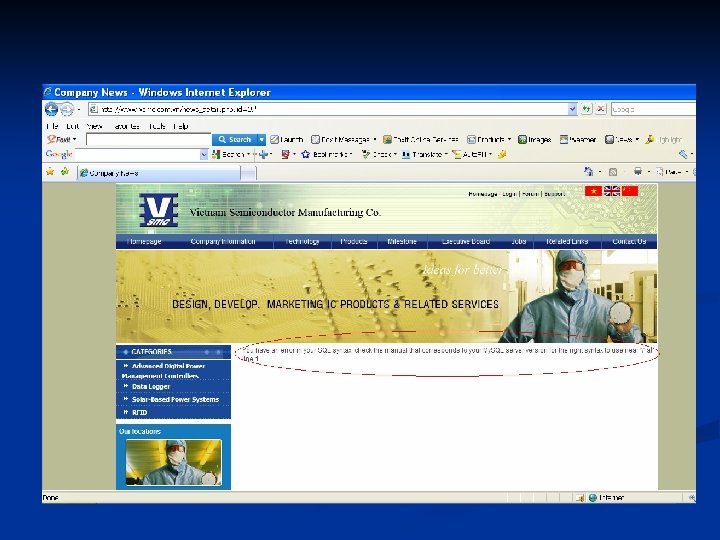Screen dimensions: 720x540
Task: Click the RSS feeds icon in command bar
Action: point(613,172)
